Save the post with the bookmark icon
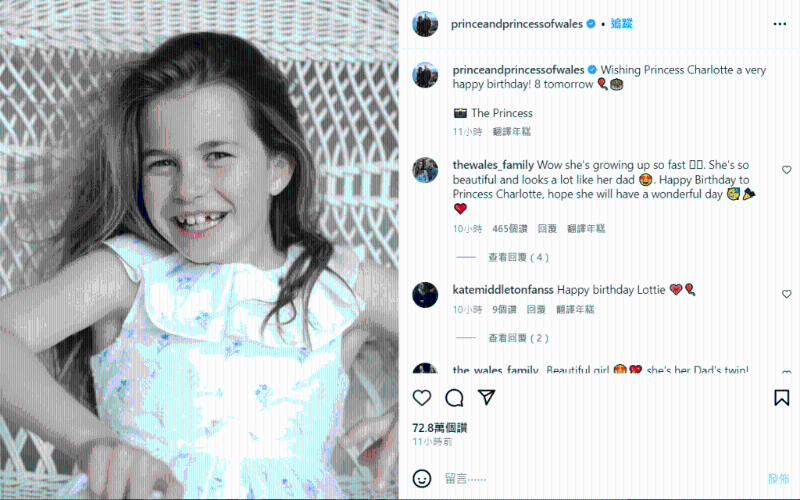800x500 pixels. click(x=781, y=398)
